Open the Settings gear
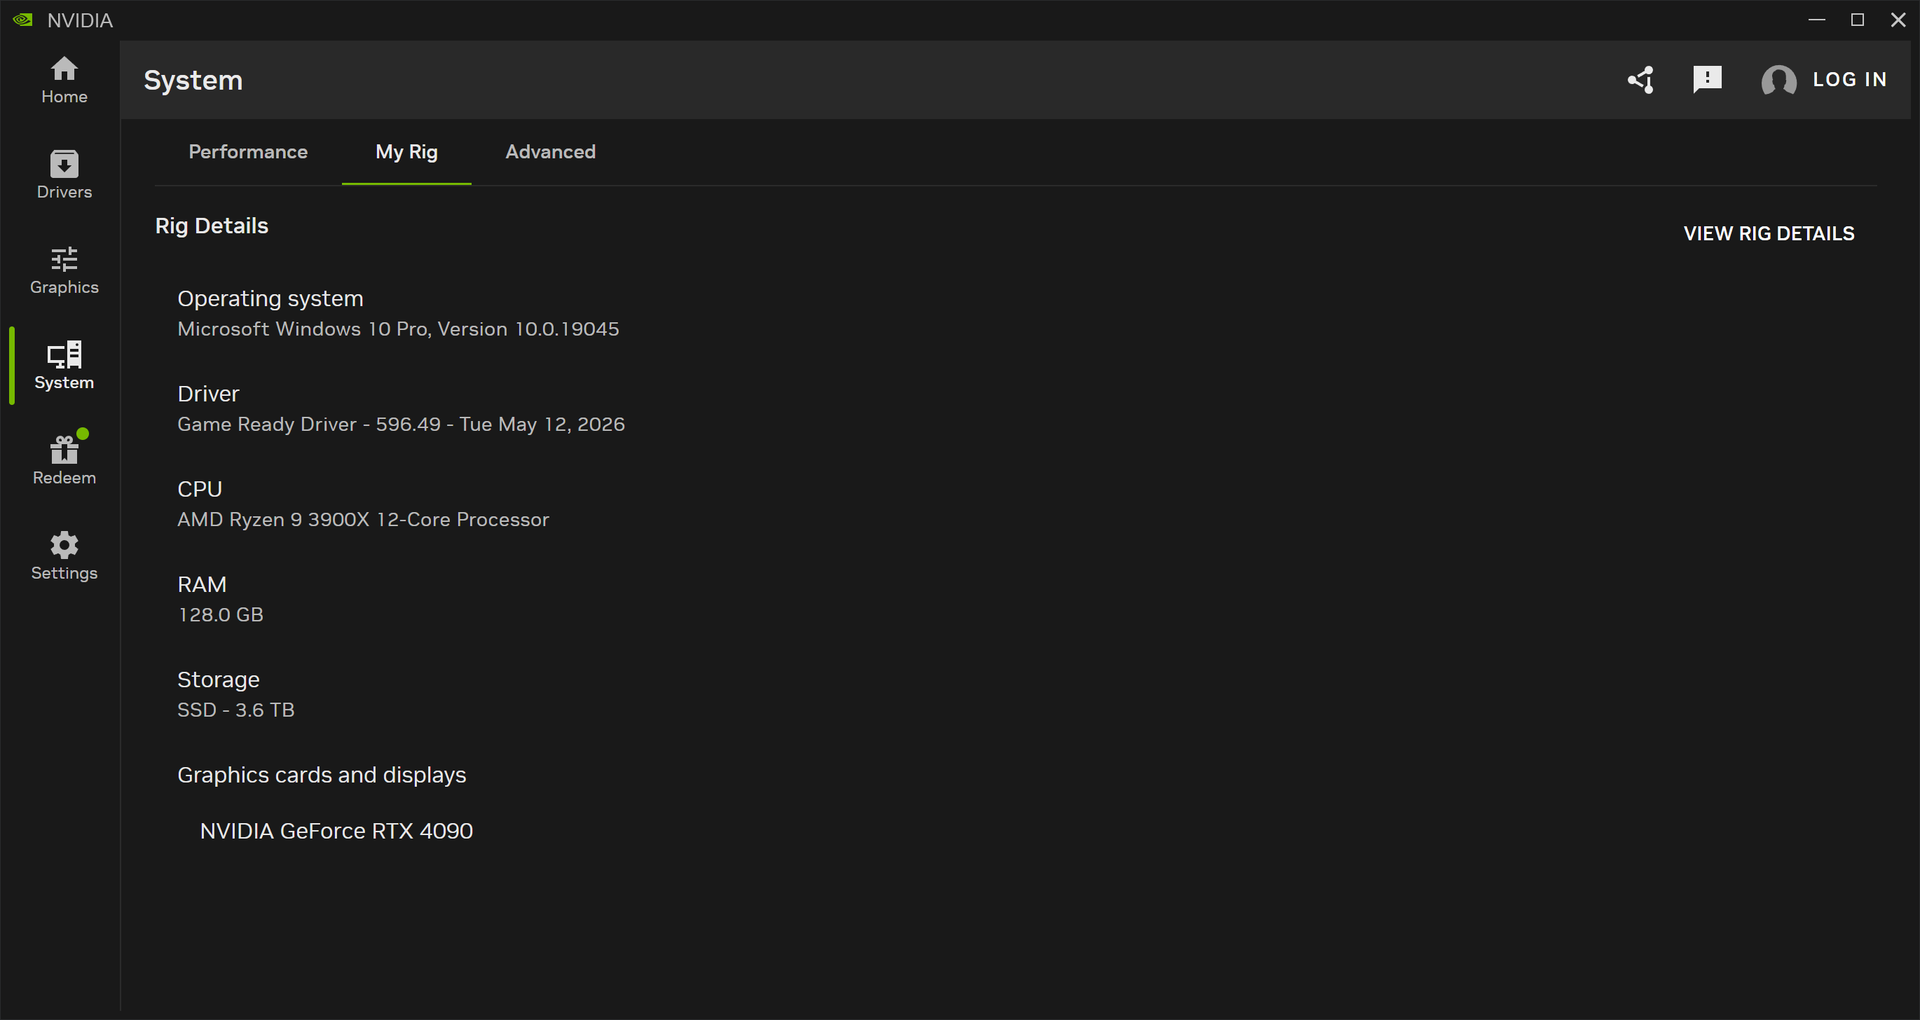This screenshot has width=1920, height=1020. click(64, 556)
